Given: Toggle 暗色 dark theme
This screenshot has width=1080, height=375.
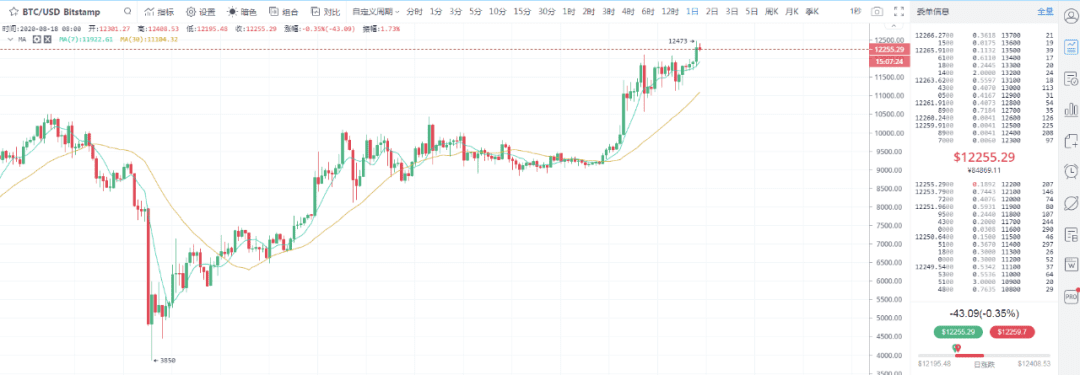Looking at the screenshot, I should [x=242, y=12].
